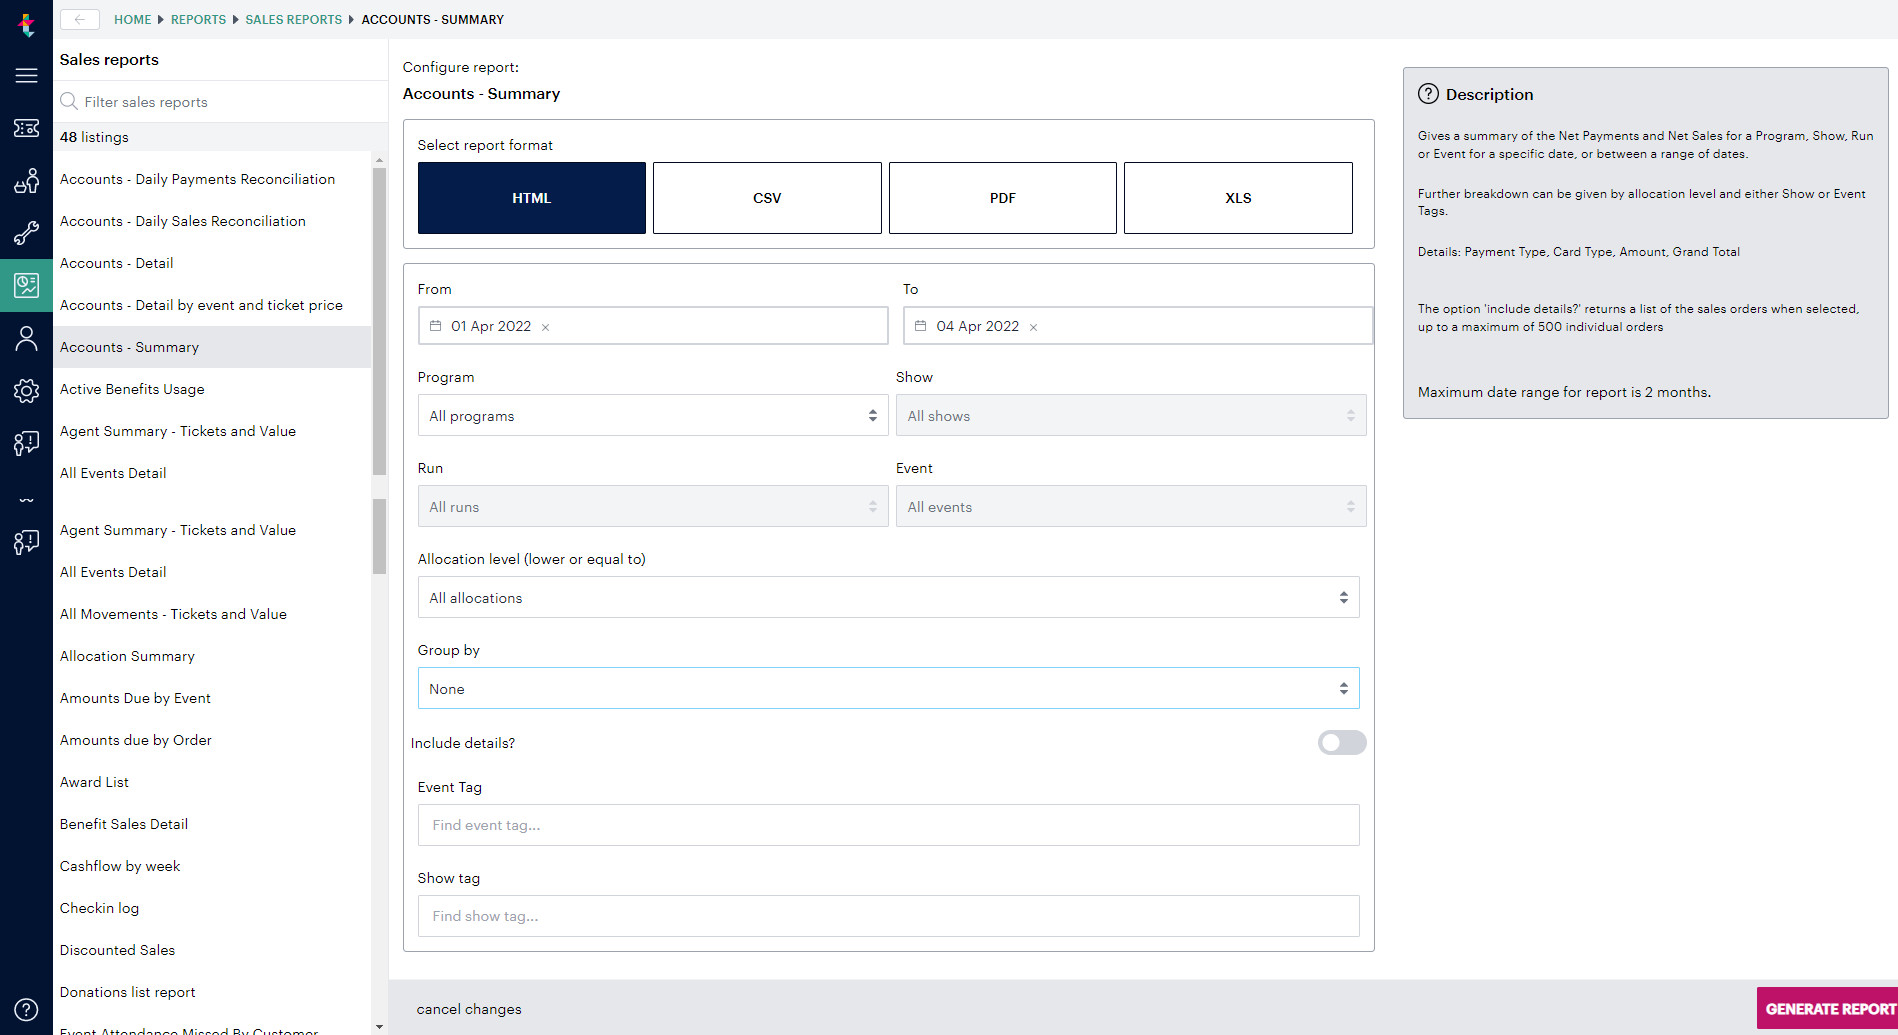Click cancel changes at the bottom
The width and height of the screenshot is (1898, 1035).
click(469, 1009)
